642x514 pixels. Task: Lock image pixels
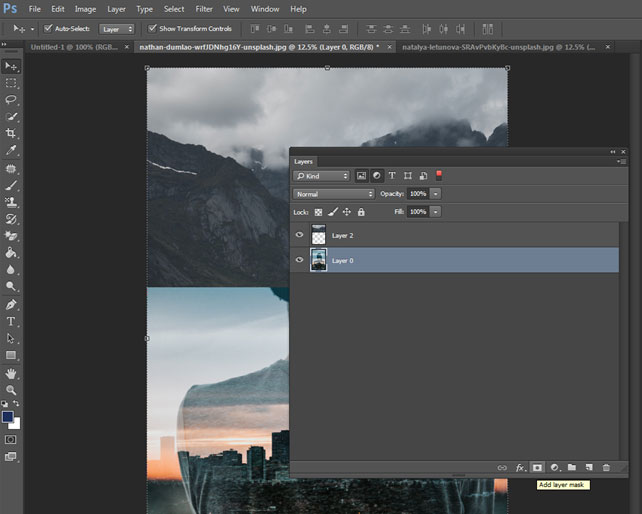pyautogui.click(x=333, y=212)
